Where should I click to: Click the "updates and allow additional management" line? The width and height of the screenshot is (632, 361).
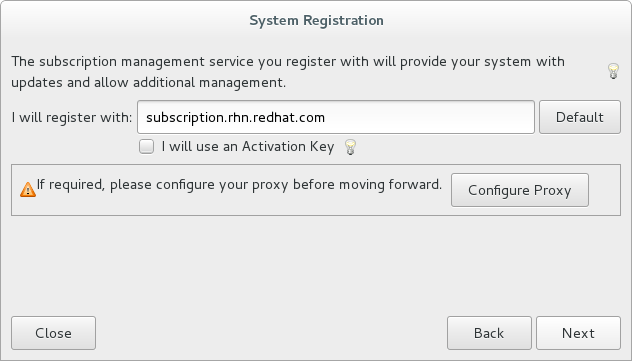[x=148, y=83]
